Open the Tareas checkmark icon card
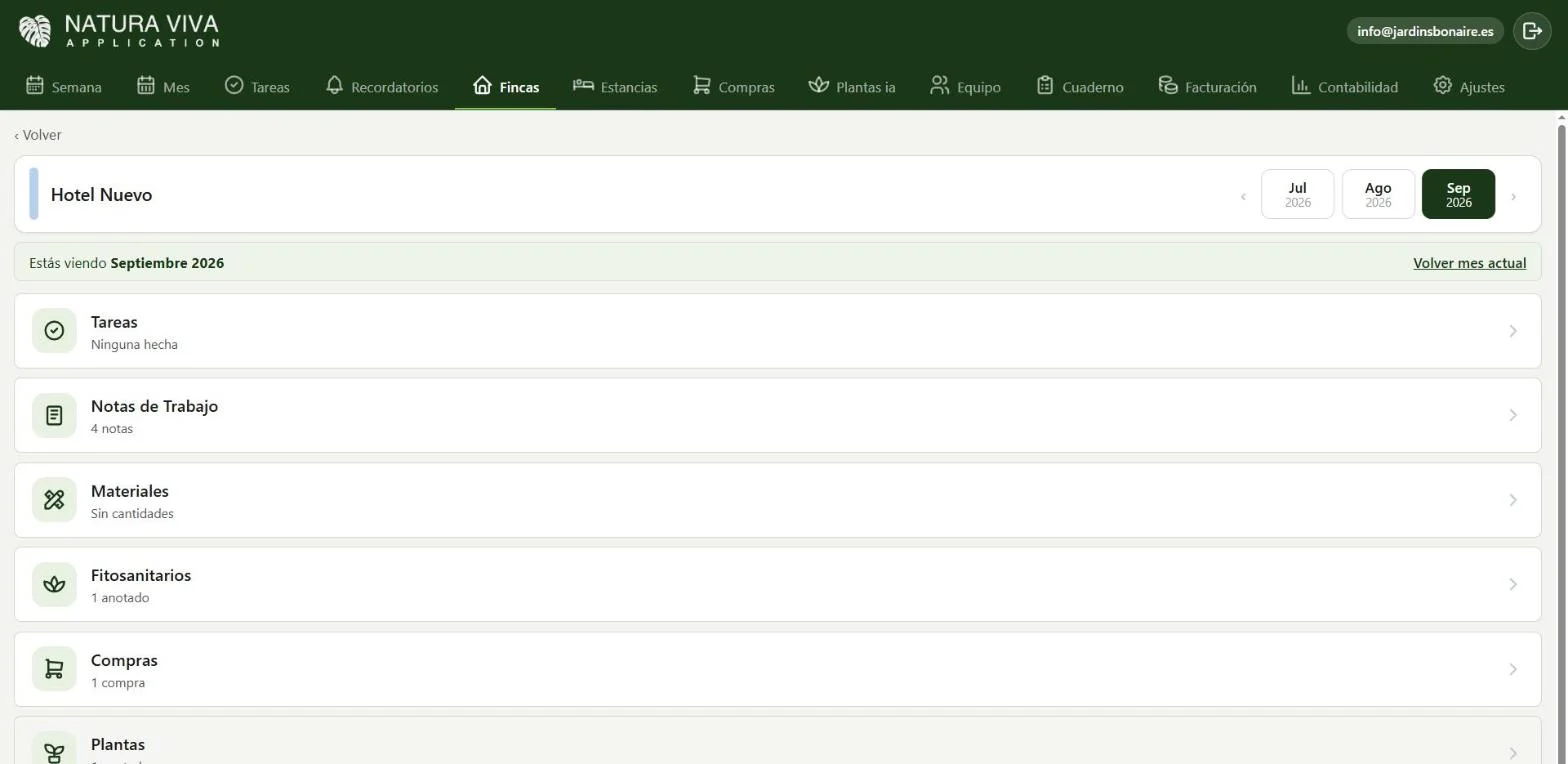The image size is (1568, 764). coord(54,330)
